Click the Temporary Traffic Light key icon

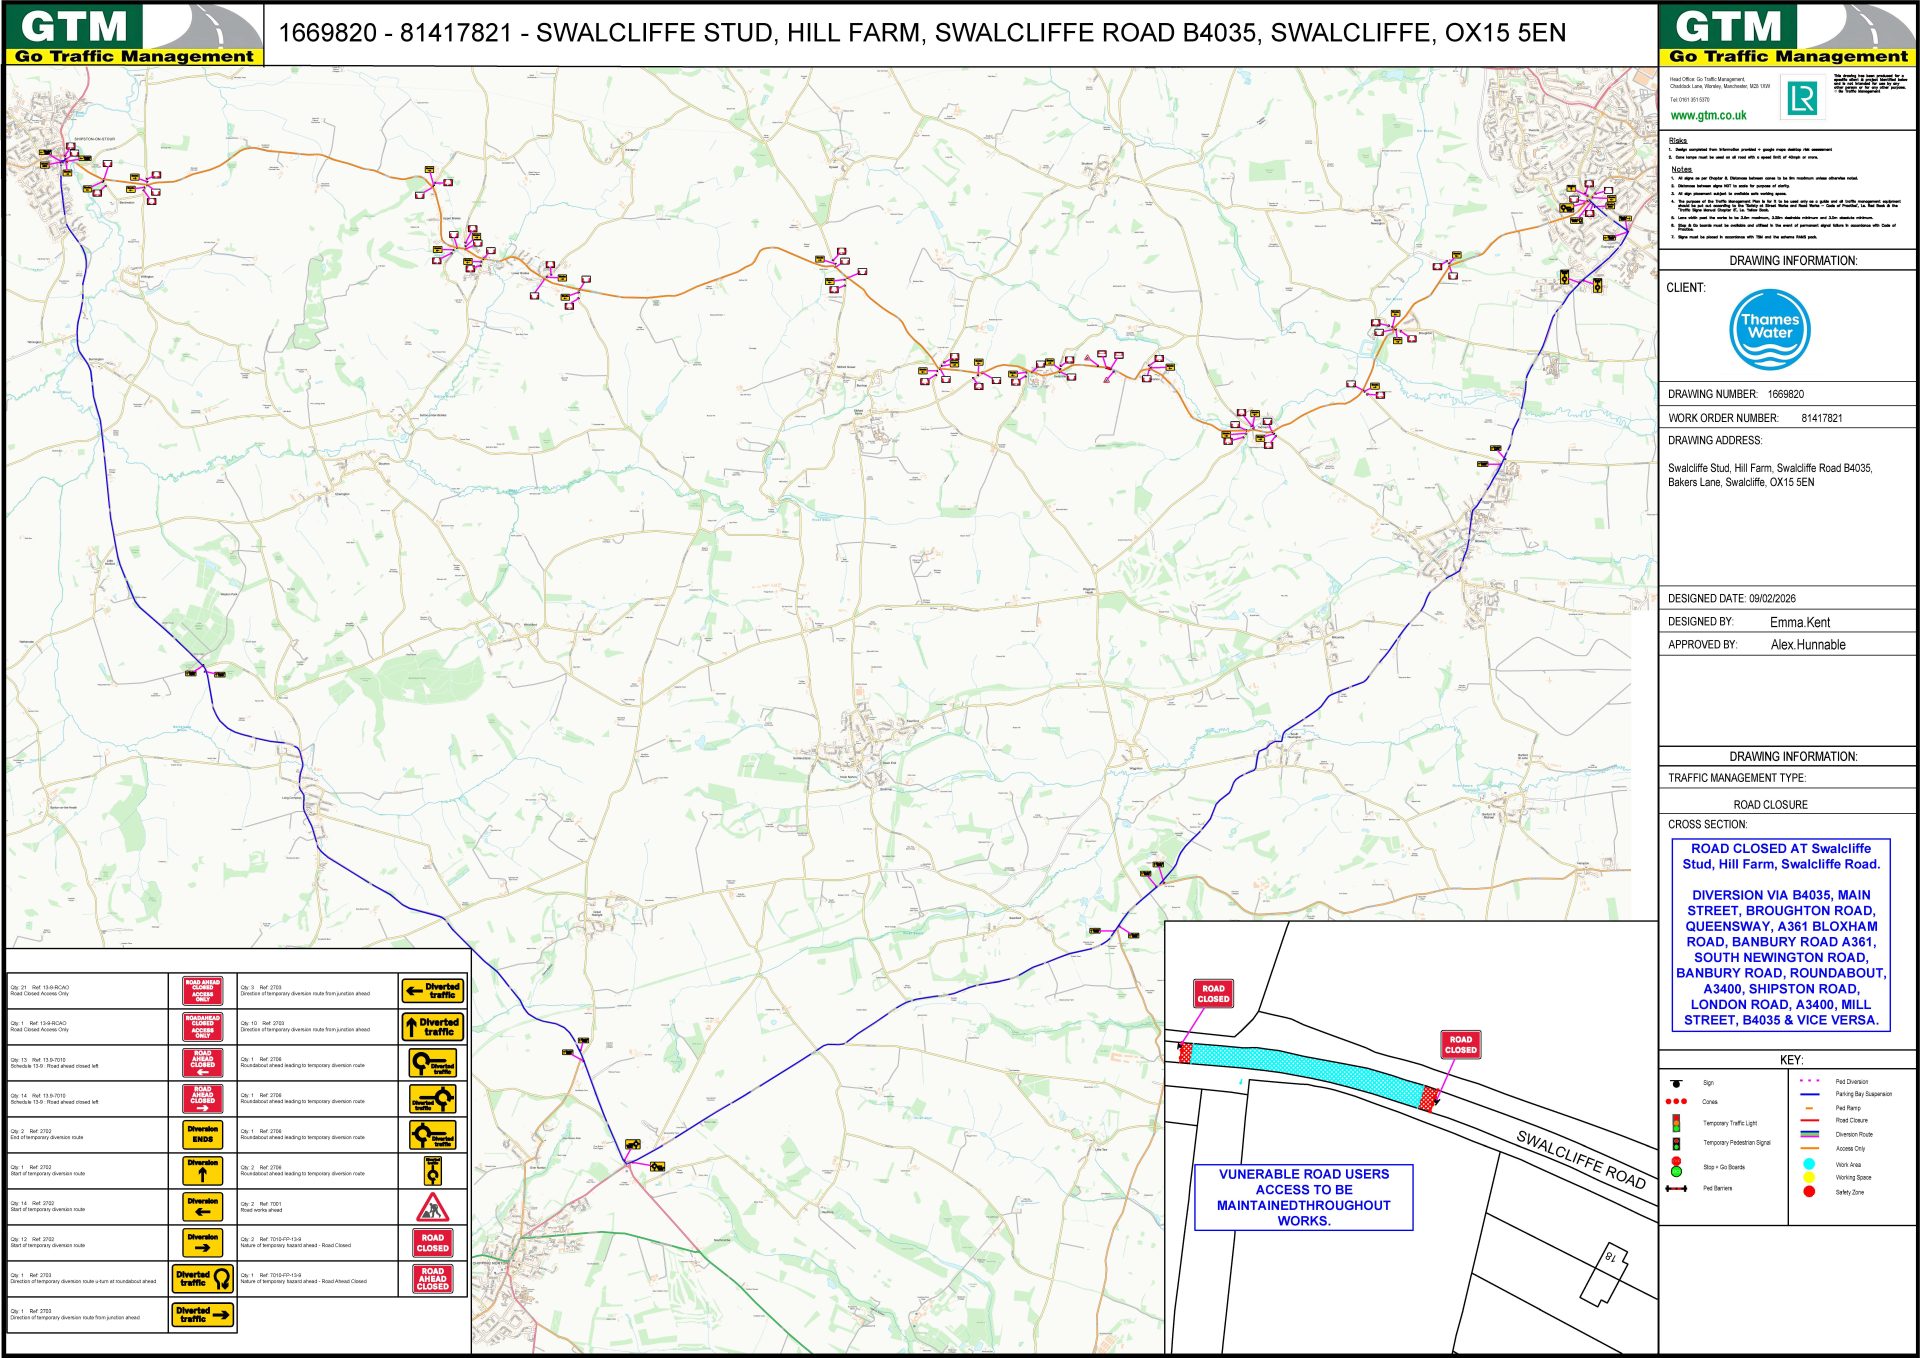pos(1676,1123)
